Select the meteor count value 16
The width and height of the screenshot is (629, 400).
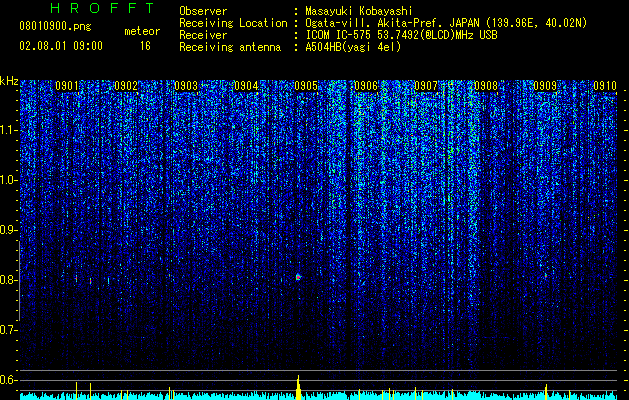pyautogui.click(x=145, y=46)
